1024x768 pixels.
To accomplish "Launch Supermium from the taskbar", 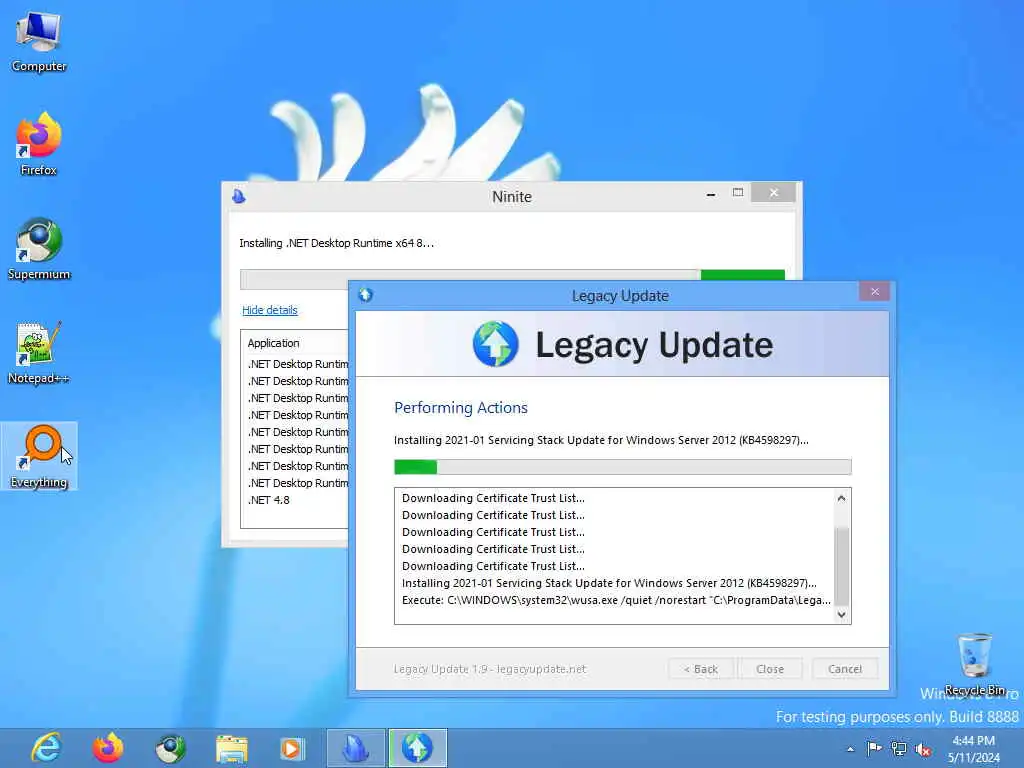I will click(170, 748).
